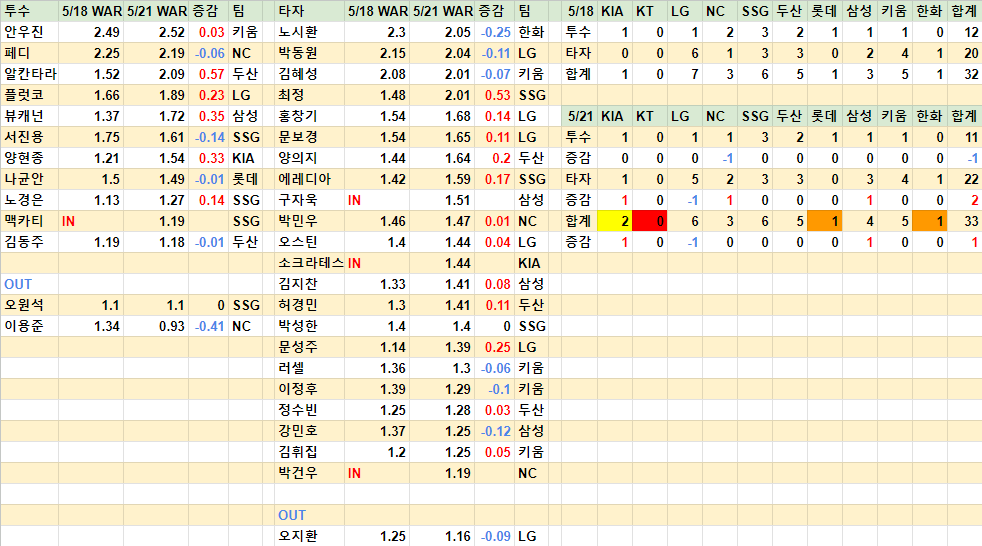Select the KIA team cell beside 양현종
The height and width of the screenshot is (546, 982).
(x=243, y=158)
